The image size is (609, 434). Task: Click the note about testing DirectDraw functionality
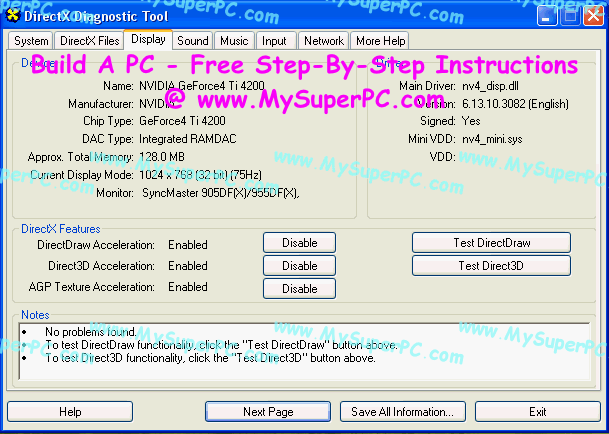point(222,345)
